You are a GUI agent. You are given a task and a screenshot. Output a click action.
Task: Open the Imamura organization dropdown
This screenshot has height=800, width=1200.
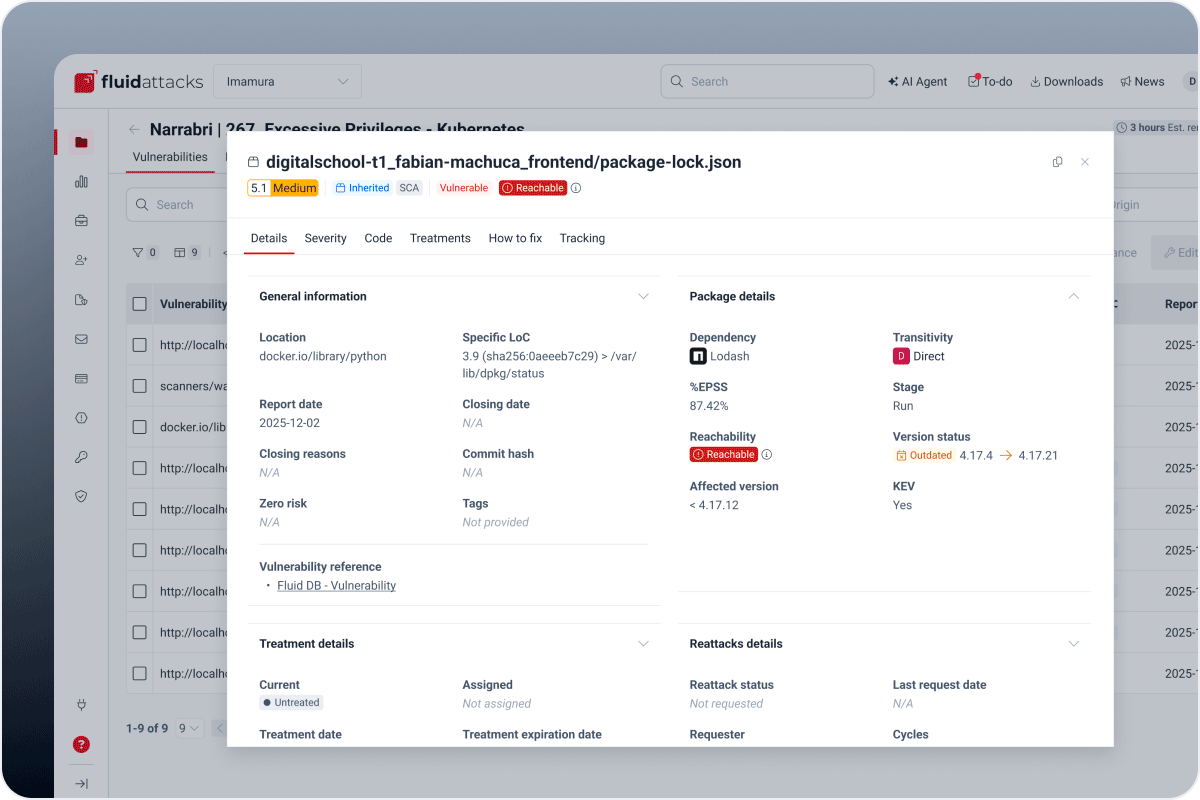coord(287,82)
